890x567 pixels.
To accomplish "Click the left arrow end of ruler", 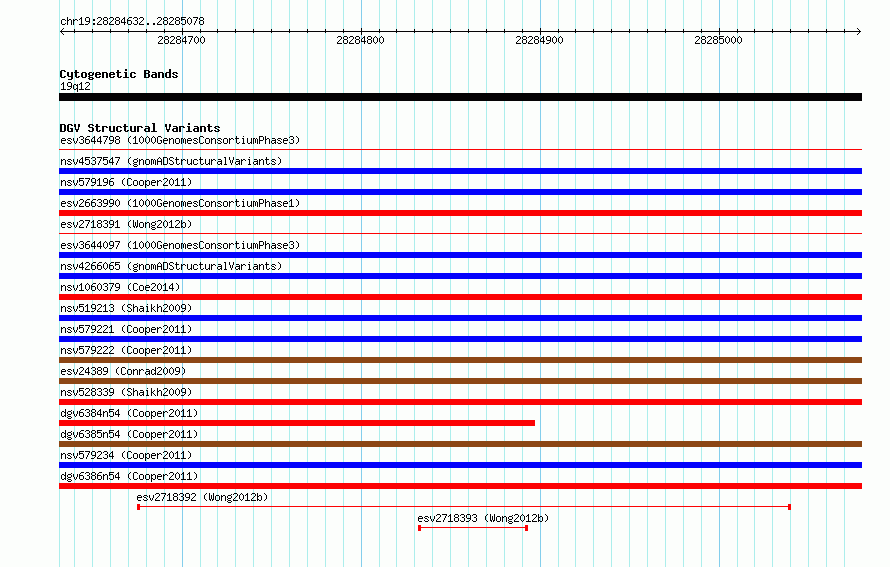I will 62,32.
